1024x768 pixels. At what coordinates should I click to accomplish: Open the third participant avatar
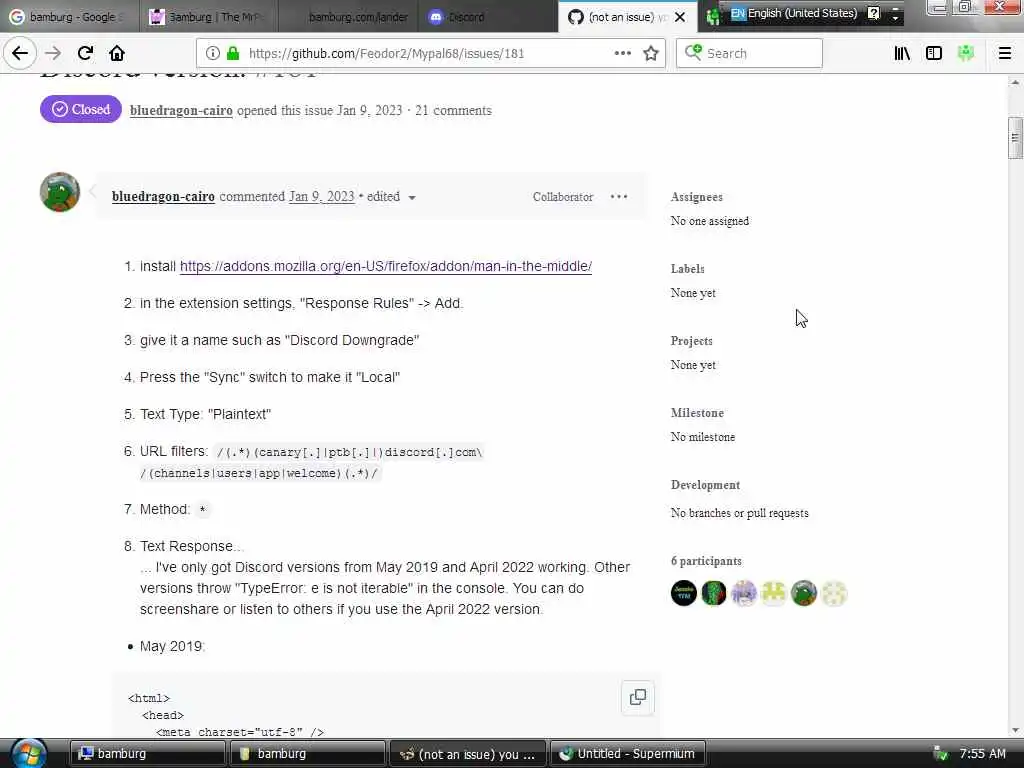pos(744,593)
